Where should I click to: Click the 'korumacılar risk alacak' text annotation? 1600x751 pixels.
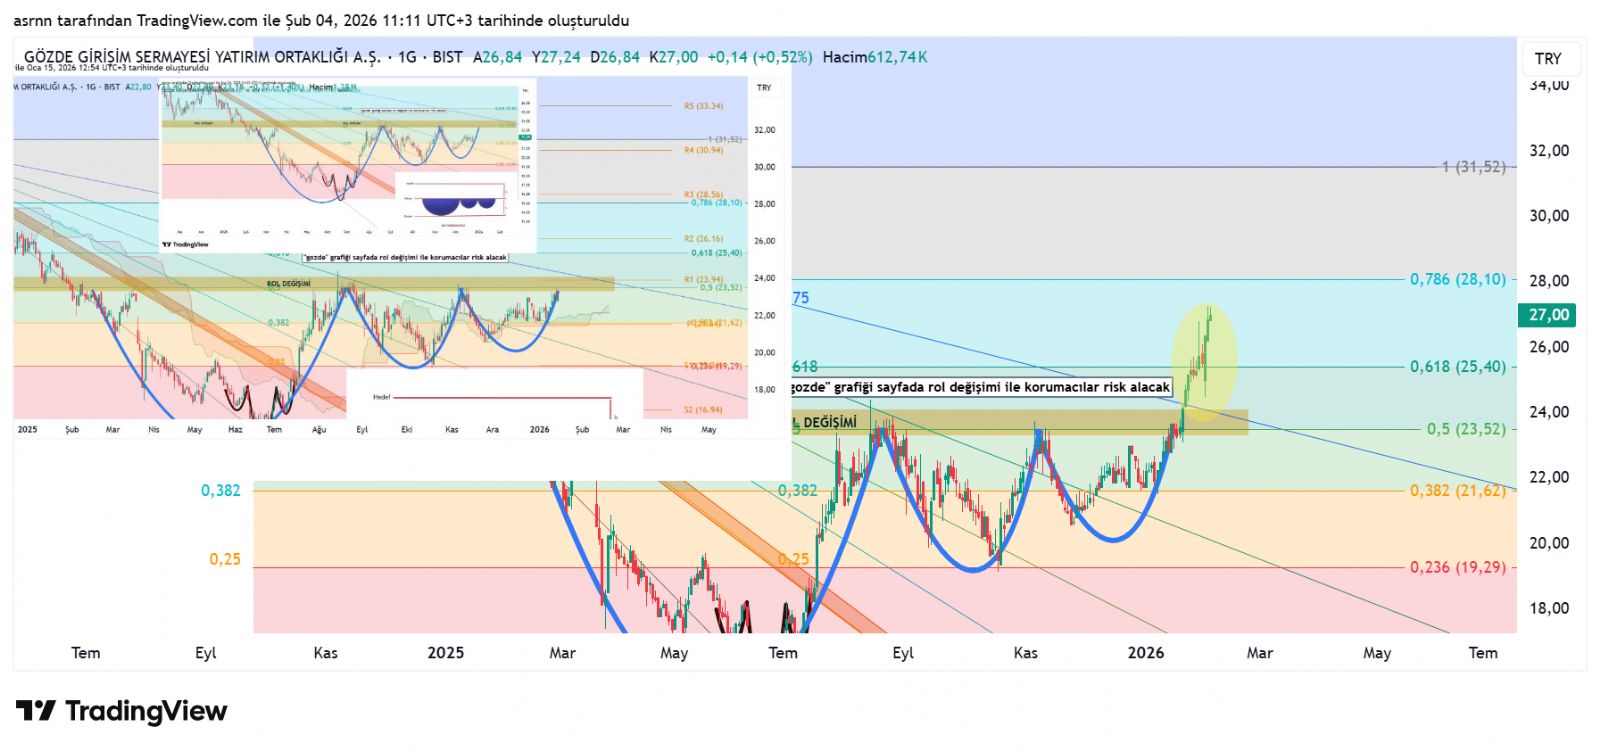980,387
